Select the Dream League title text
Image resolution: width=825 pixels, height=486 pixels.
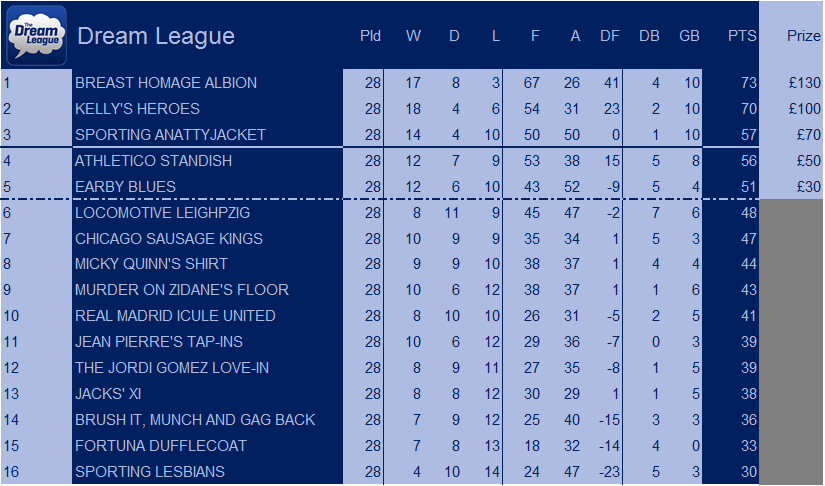156,36
